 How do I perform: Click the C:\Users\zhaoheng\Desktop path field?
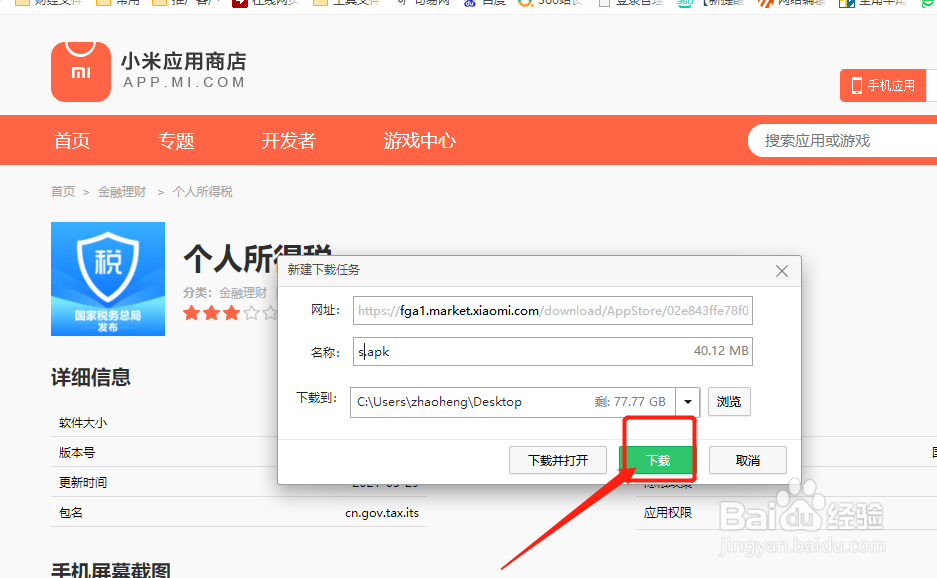(x=513, y=402)
